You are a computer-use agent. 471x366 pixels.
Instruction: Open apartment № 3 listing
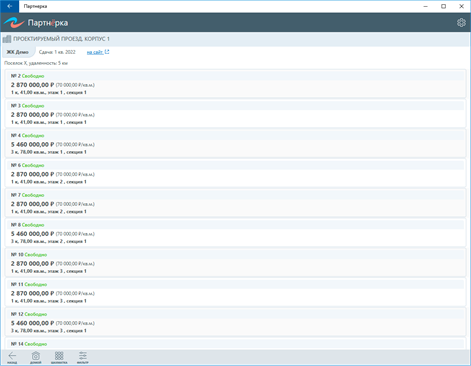235,114
